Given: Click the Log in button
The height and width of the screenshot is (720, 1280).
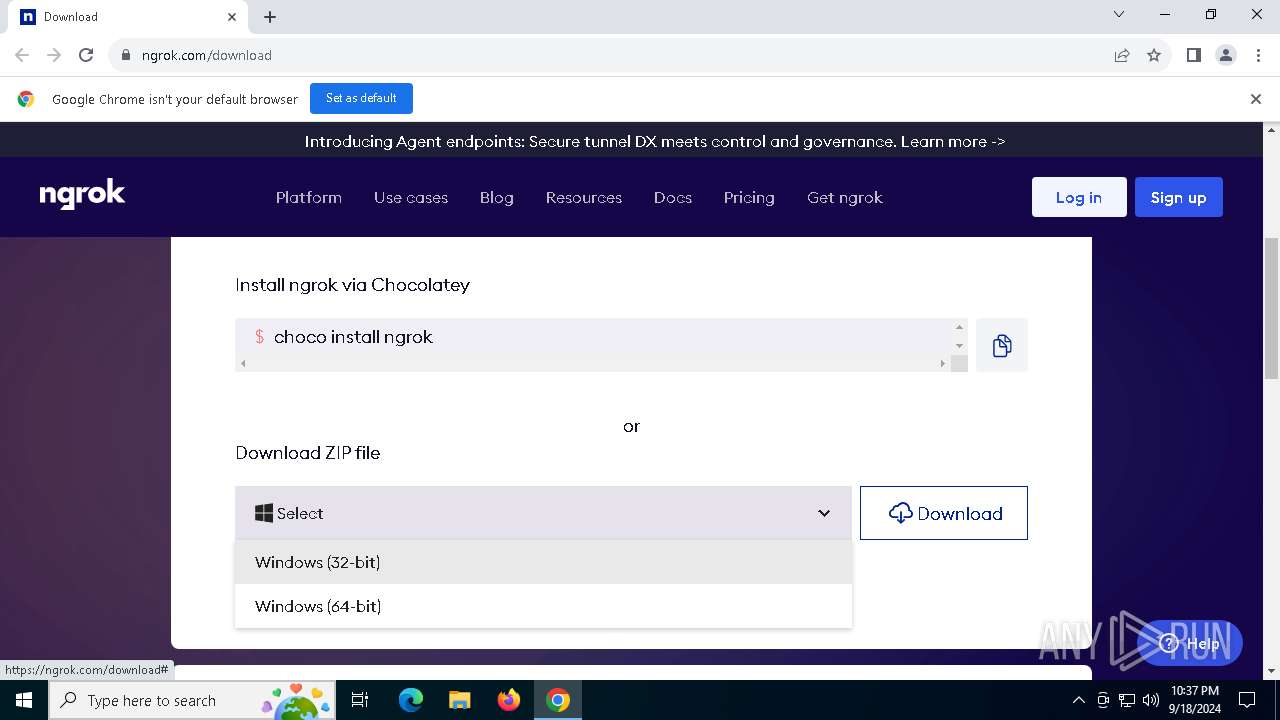Looking at the screenshot, I should tap(1079, 197).
